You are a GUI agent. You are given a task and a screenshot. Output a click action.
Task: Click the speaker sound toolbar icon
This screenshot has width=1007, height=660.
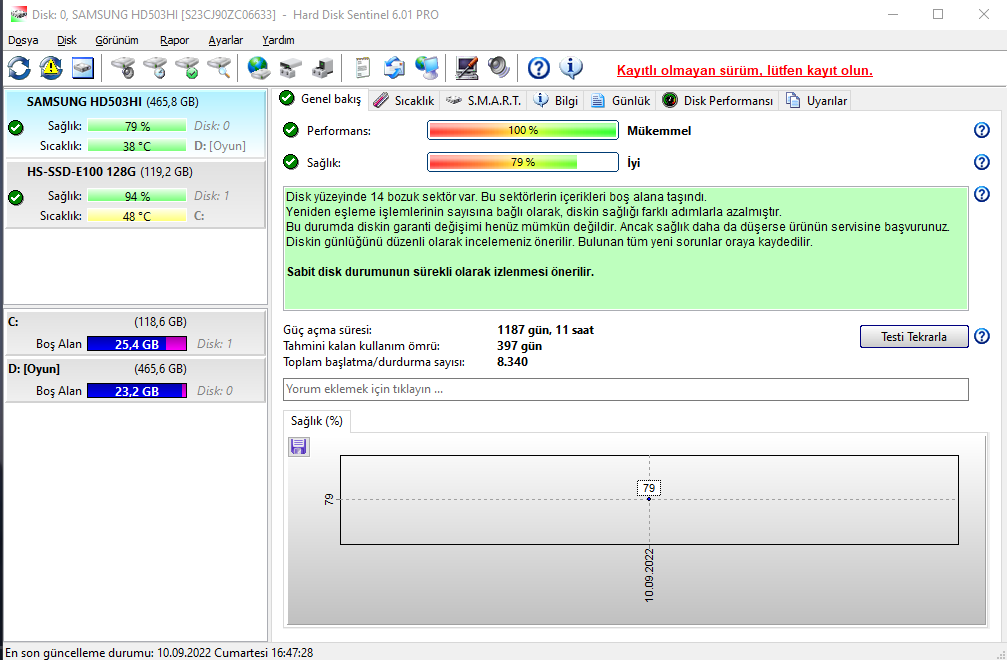click(498, 67)
